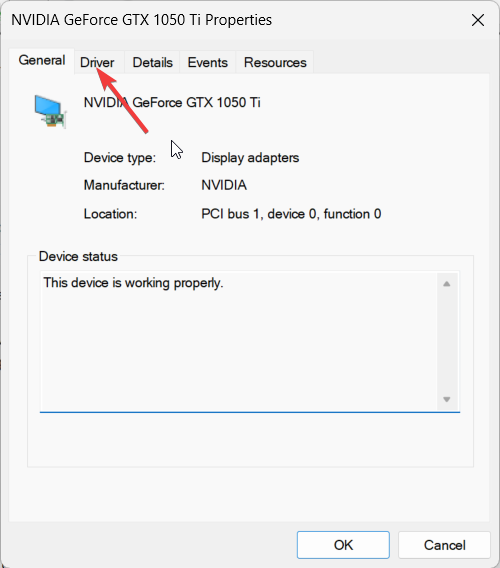500x568 pixels.
Task: Click the Device status scroll up arrow
Action: coord(447,284)
